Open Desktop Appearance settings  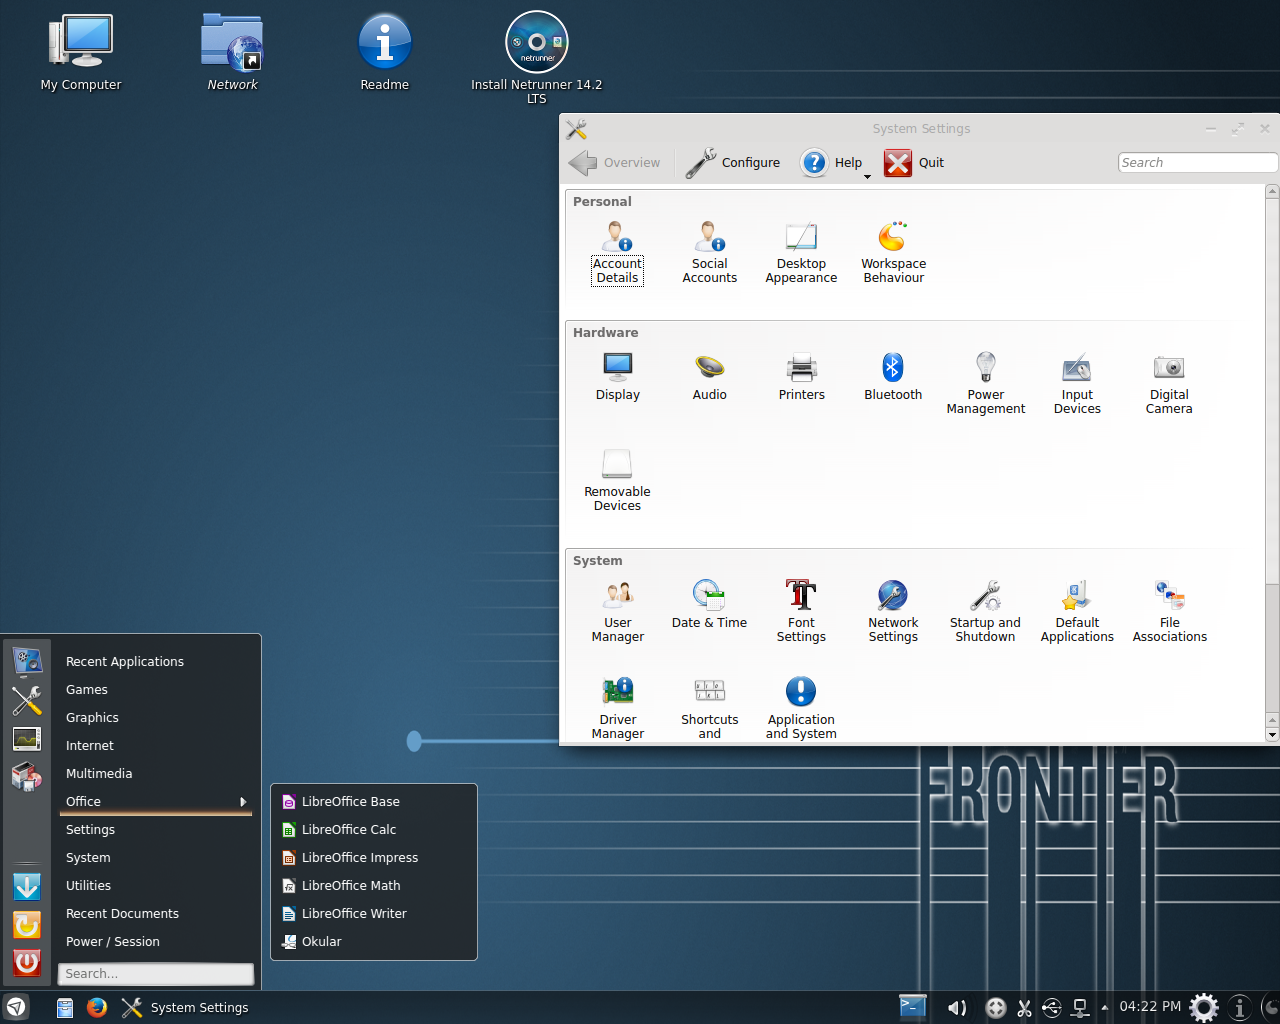pyautogui.click(x=801, y=252)
